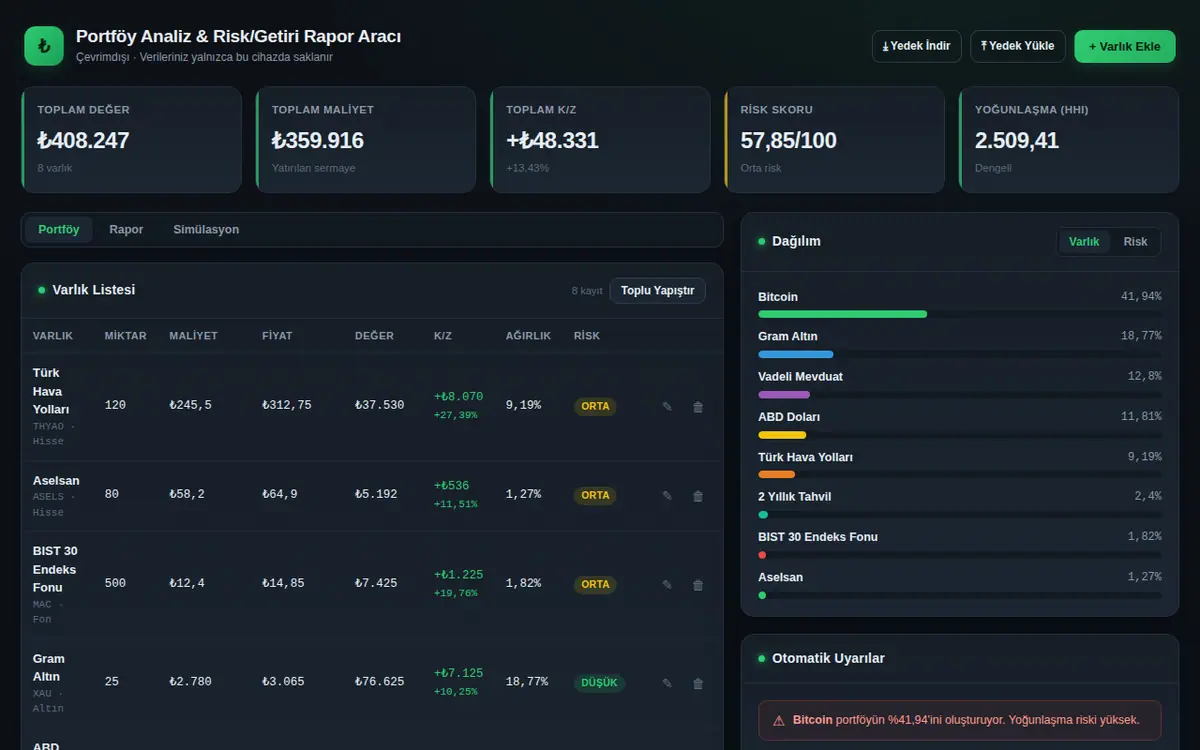Edit the Türk Hava Yolları row
Image resolution: width=1200 pixels, height=750 pixels.
pos(667,407)
